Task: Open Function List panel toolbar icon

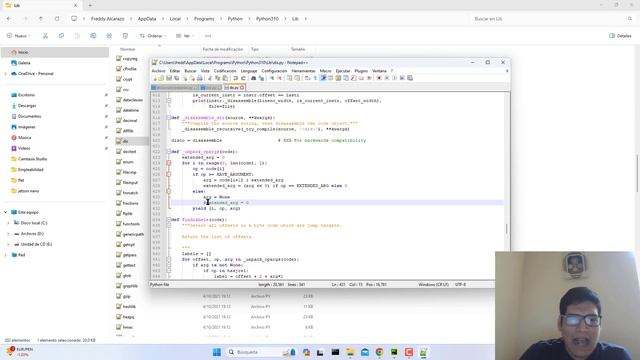Action: tap(353, 78)
